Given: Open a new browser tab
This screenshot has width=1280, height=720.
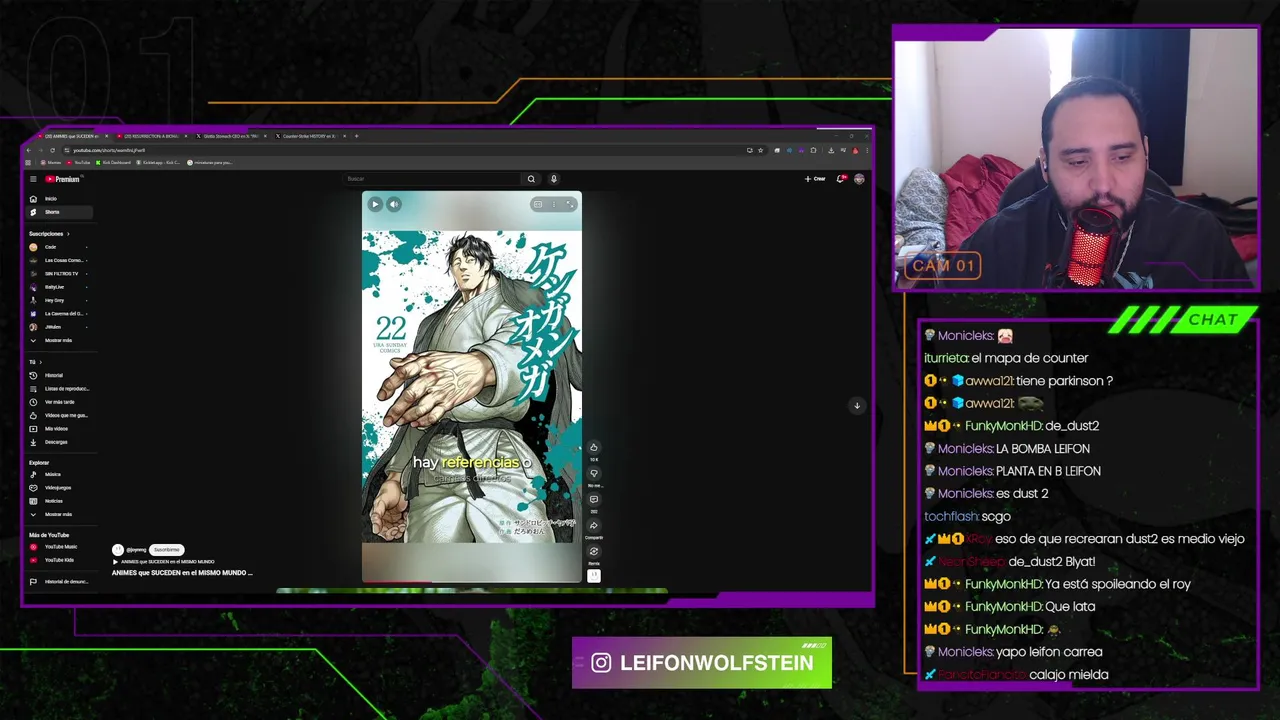Looking at the screenshot, I should coord(357,136).
